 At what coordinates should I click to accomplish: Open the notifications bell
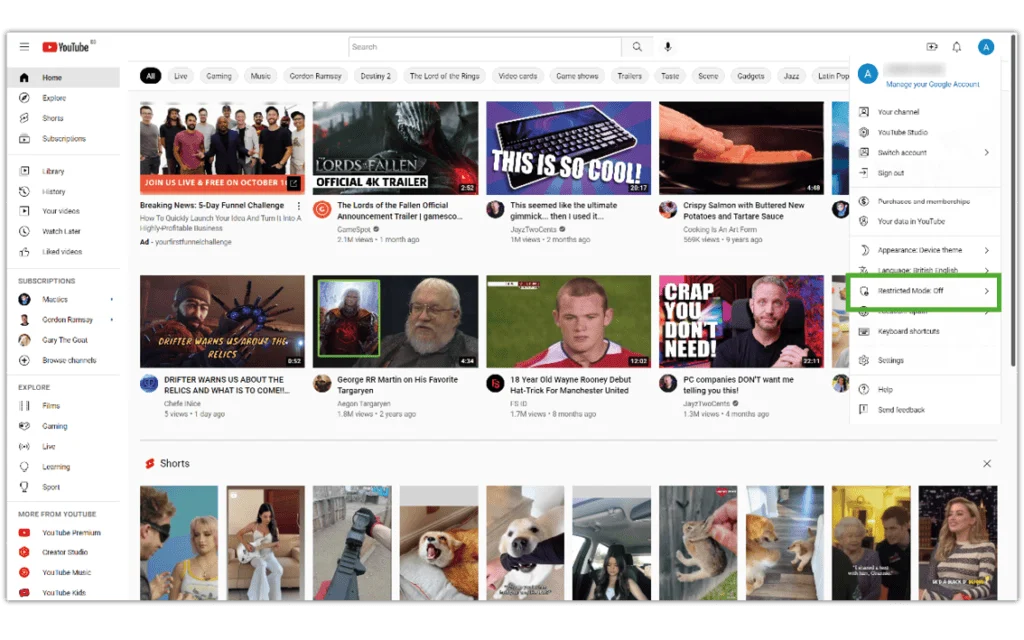[957, 47]
